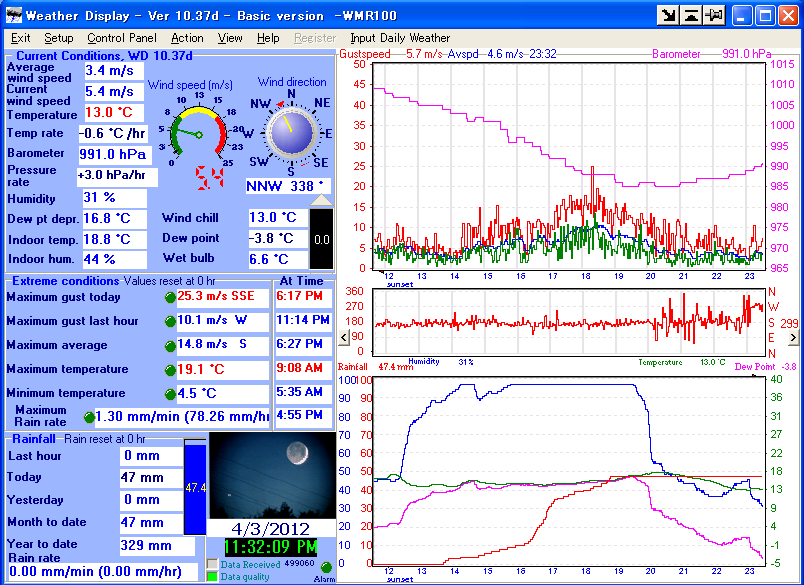Click the shrink-to-corner arrow icon in titlebar
804x585 pixels.
point(668,14)
